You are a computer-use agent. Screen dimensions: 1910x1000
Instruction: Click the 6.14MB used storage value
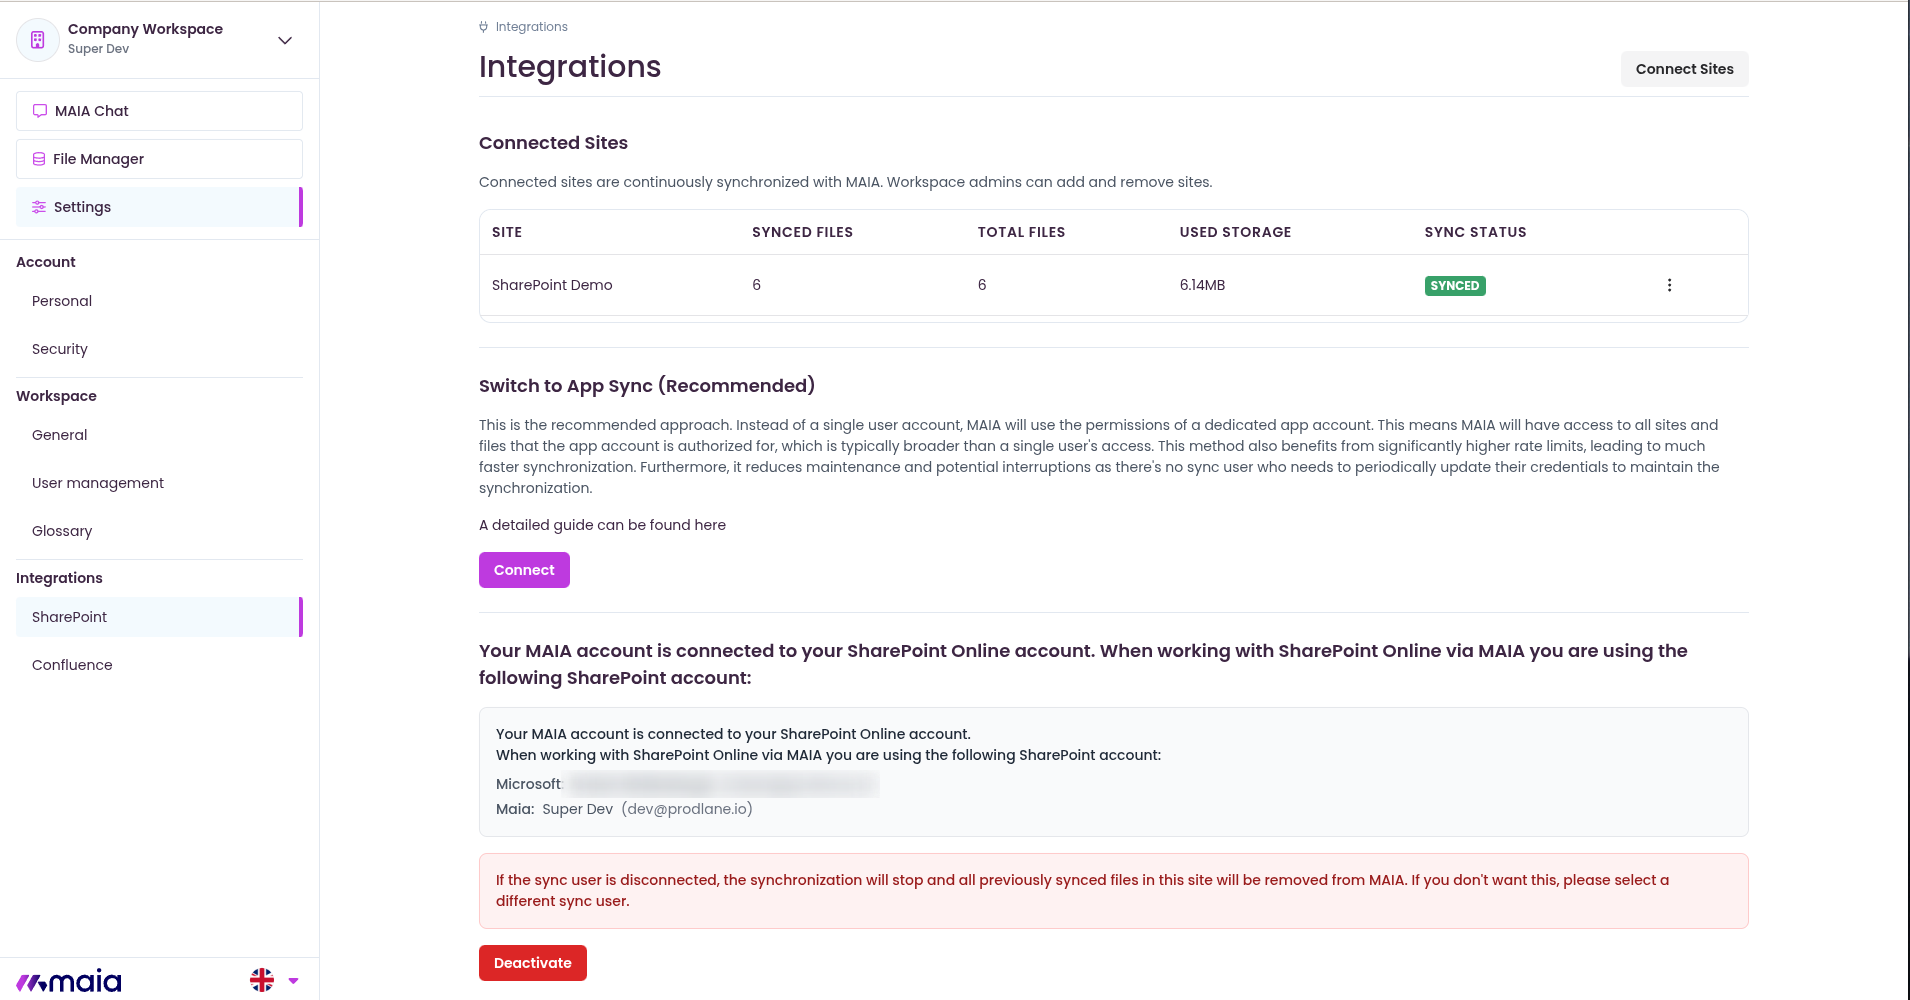(1202, 285)
